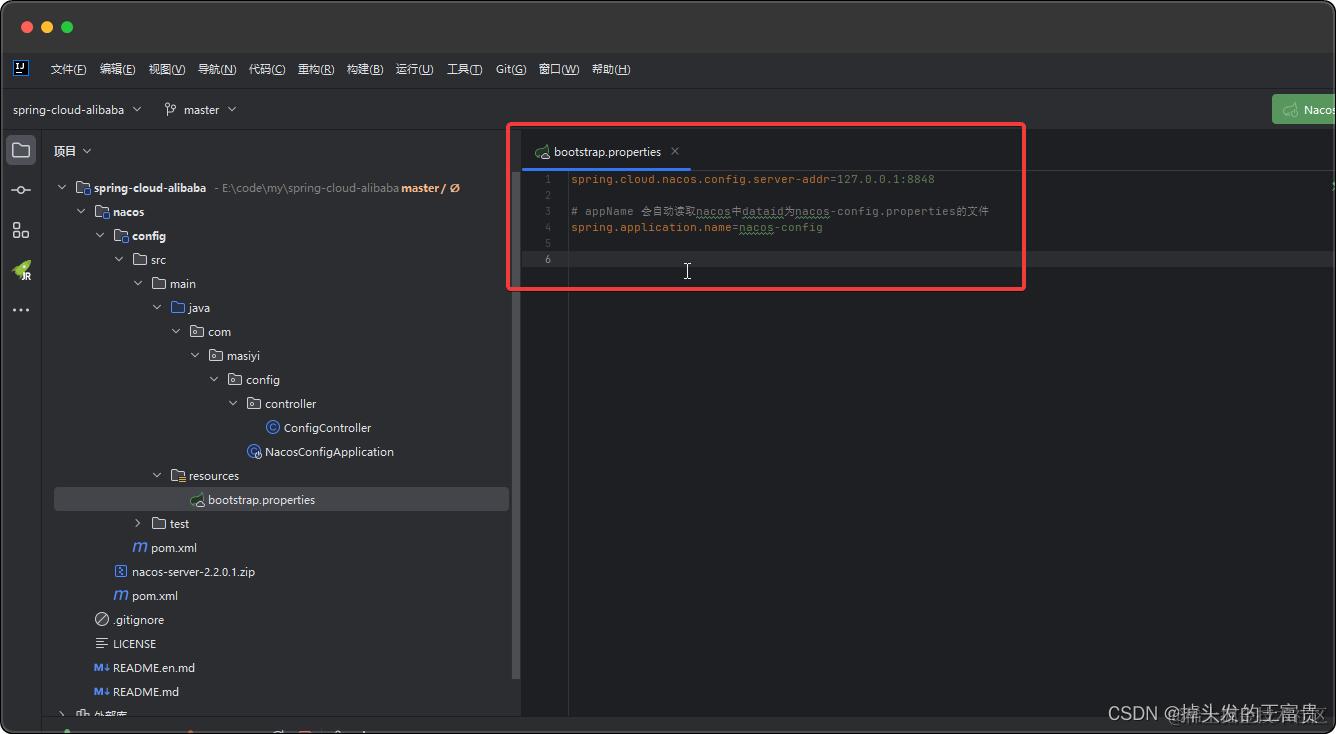The height and width of the screenshot is (734, 1336).
Task: Click the spring leaf icon on editor tab
Action: pos(542,152)
